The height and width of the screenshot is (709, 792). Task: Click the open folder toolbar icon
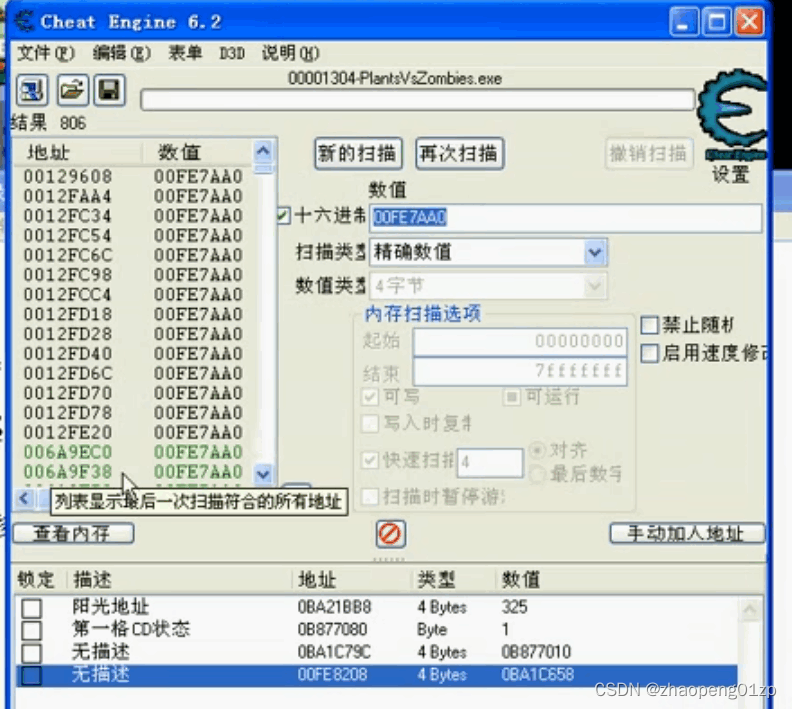[72, 90]
